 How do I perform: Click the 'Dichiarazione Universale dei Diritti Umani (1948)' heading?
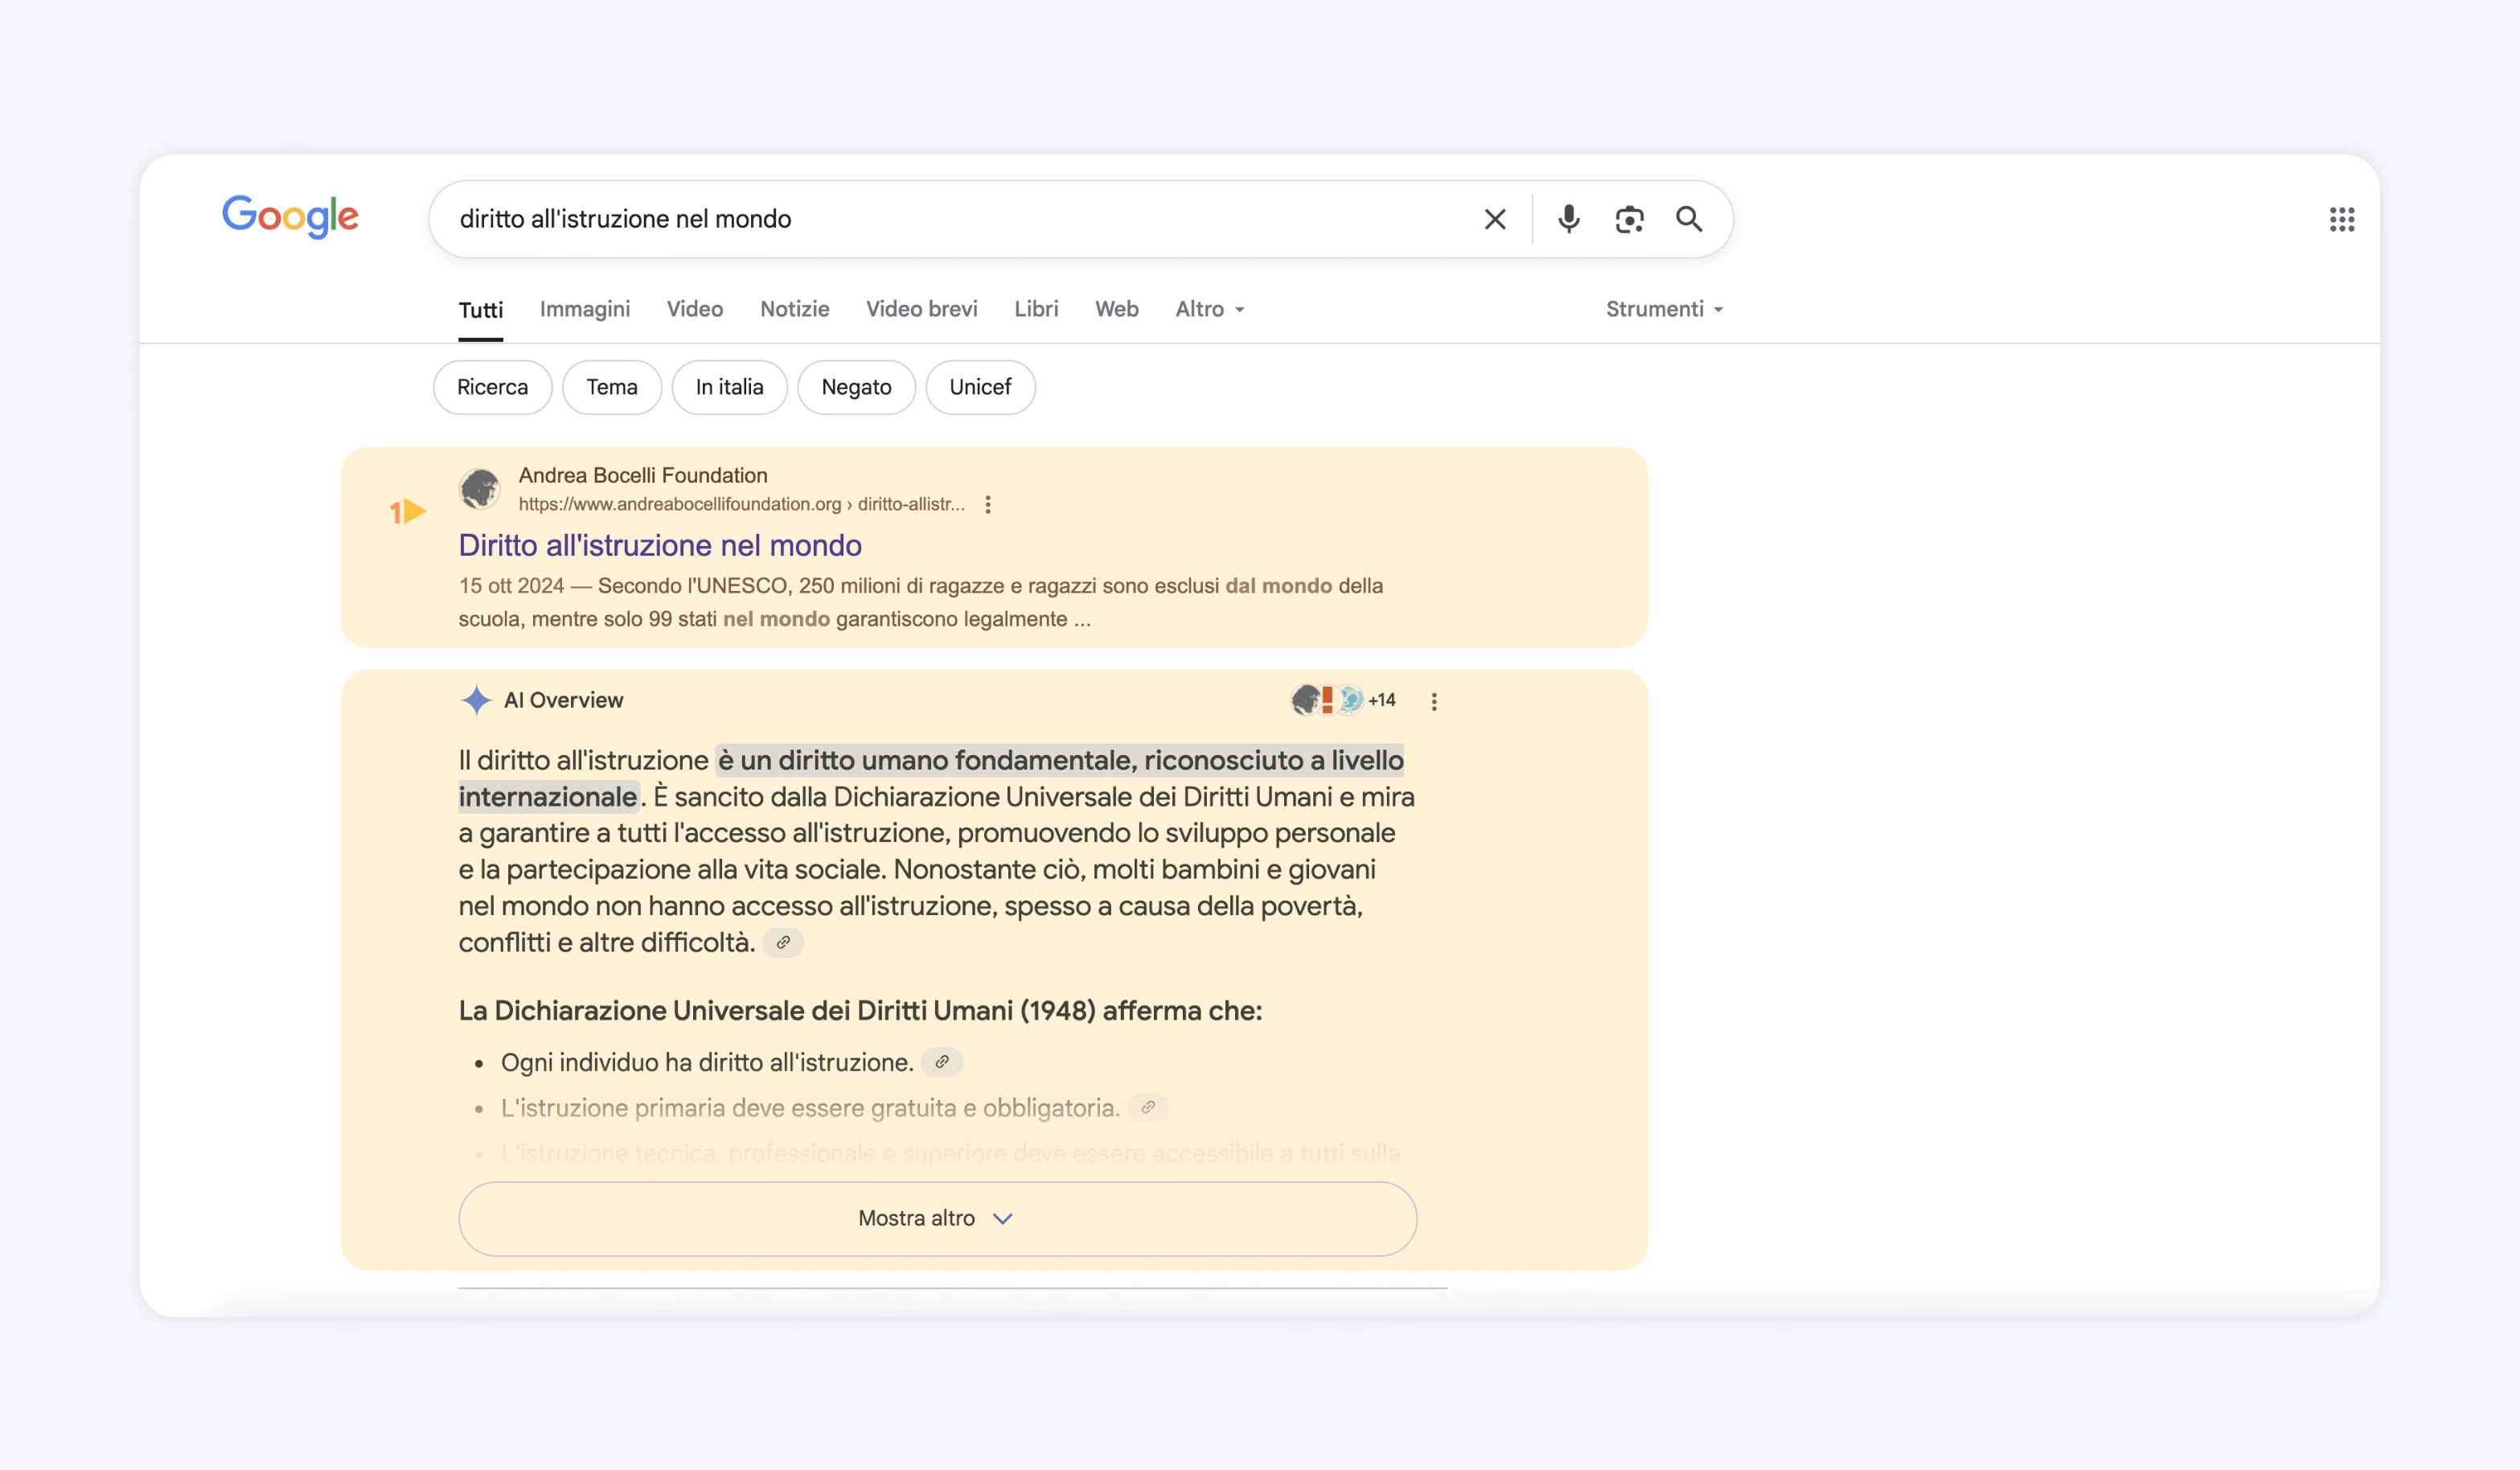pyautogui.click(x=860, y=1011)
